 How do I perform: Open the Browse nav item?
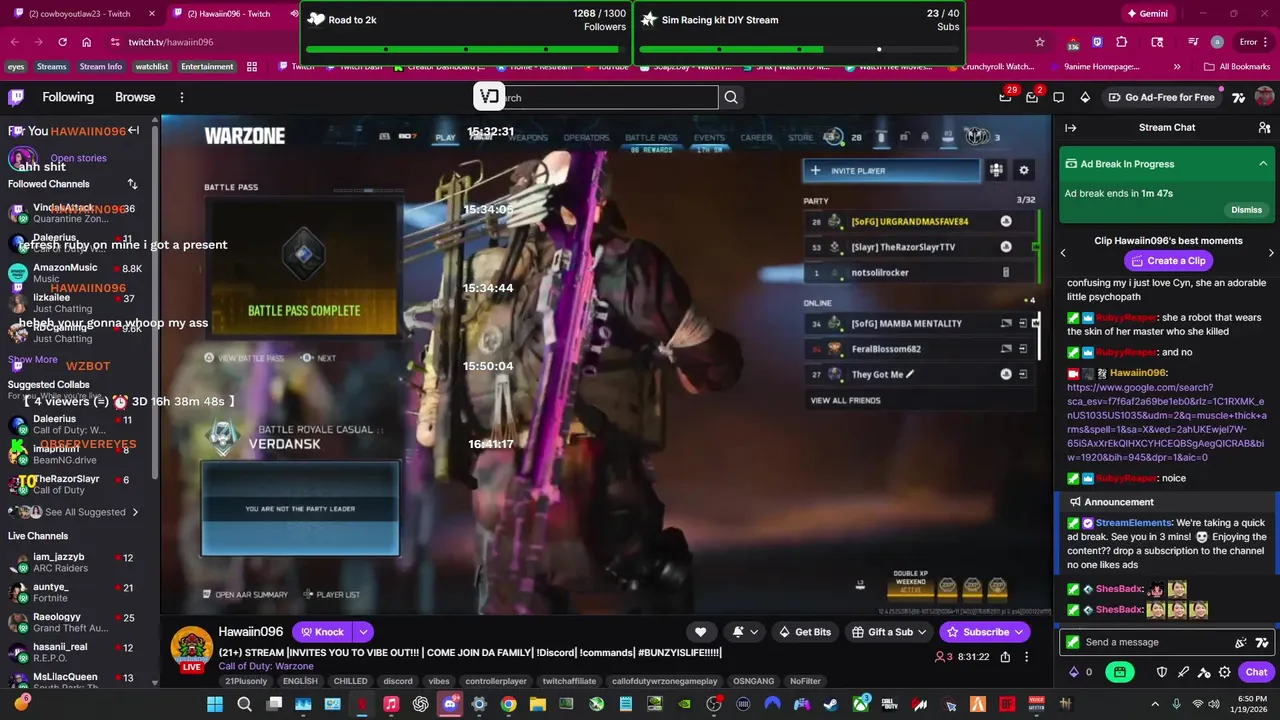[x=135, y=97]
